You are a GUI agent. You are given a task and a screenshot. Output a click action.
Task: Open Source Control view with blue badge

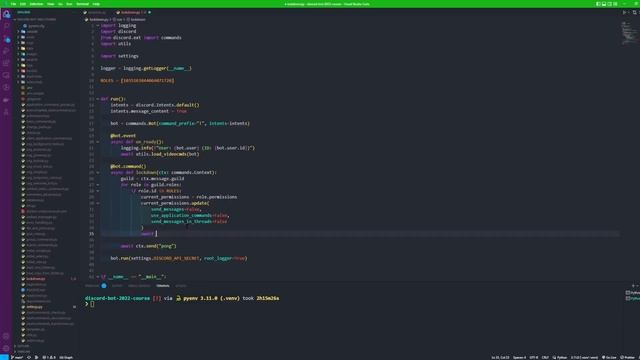[x=6, y=38]
